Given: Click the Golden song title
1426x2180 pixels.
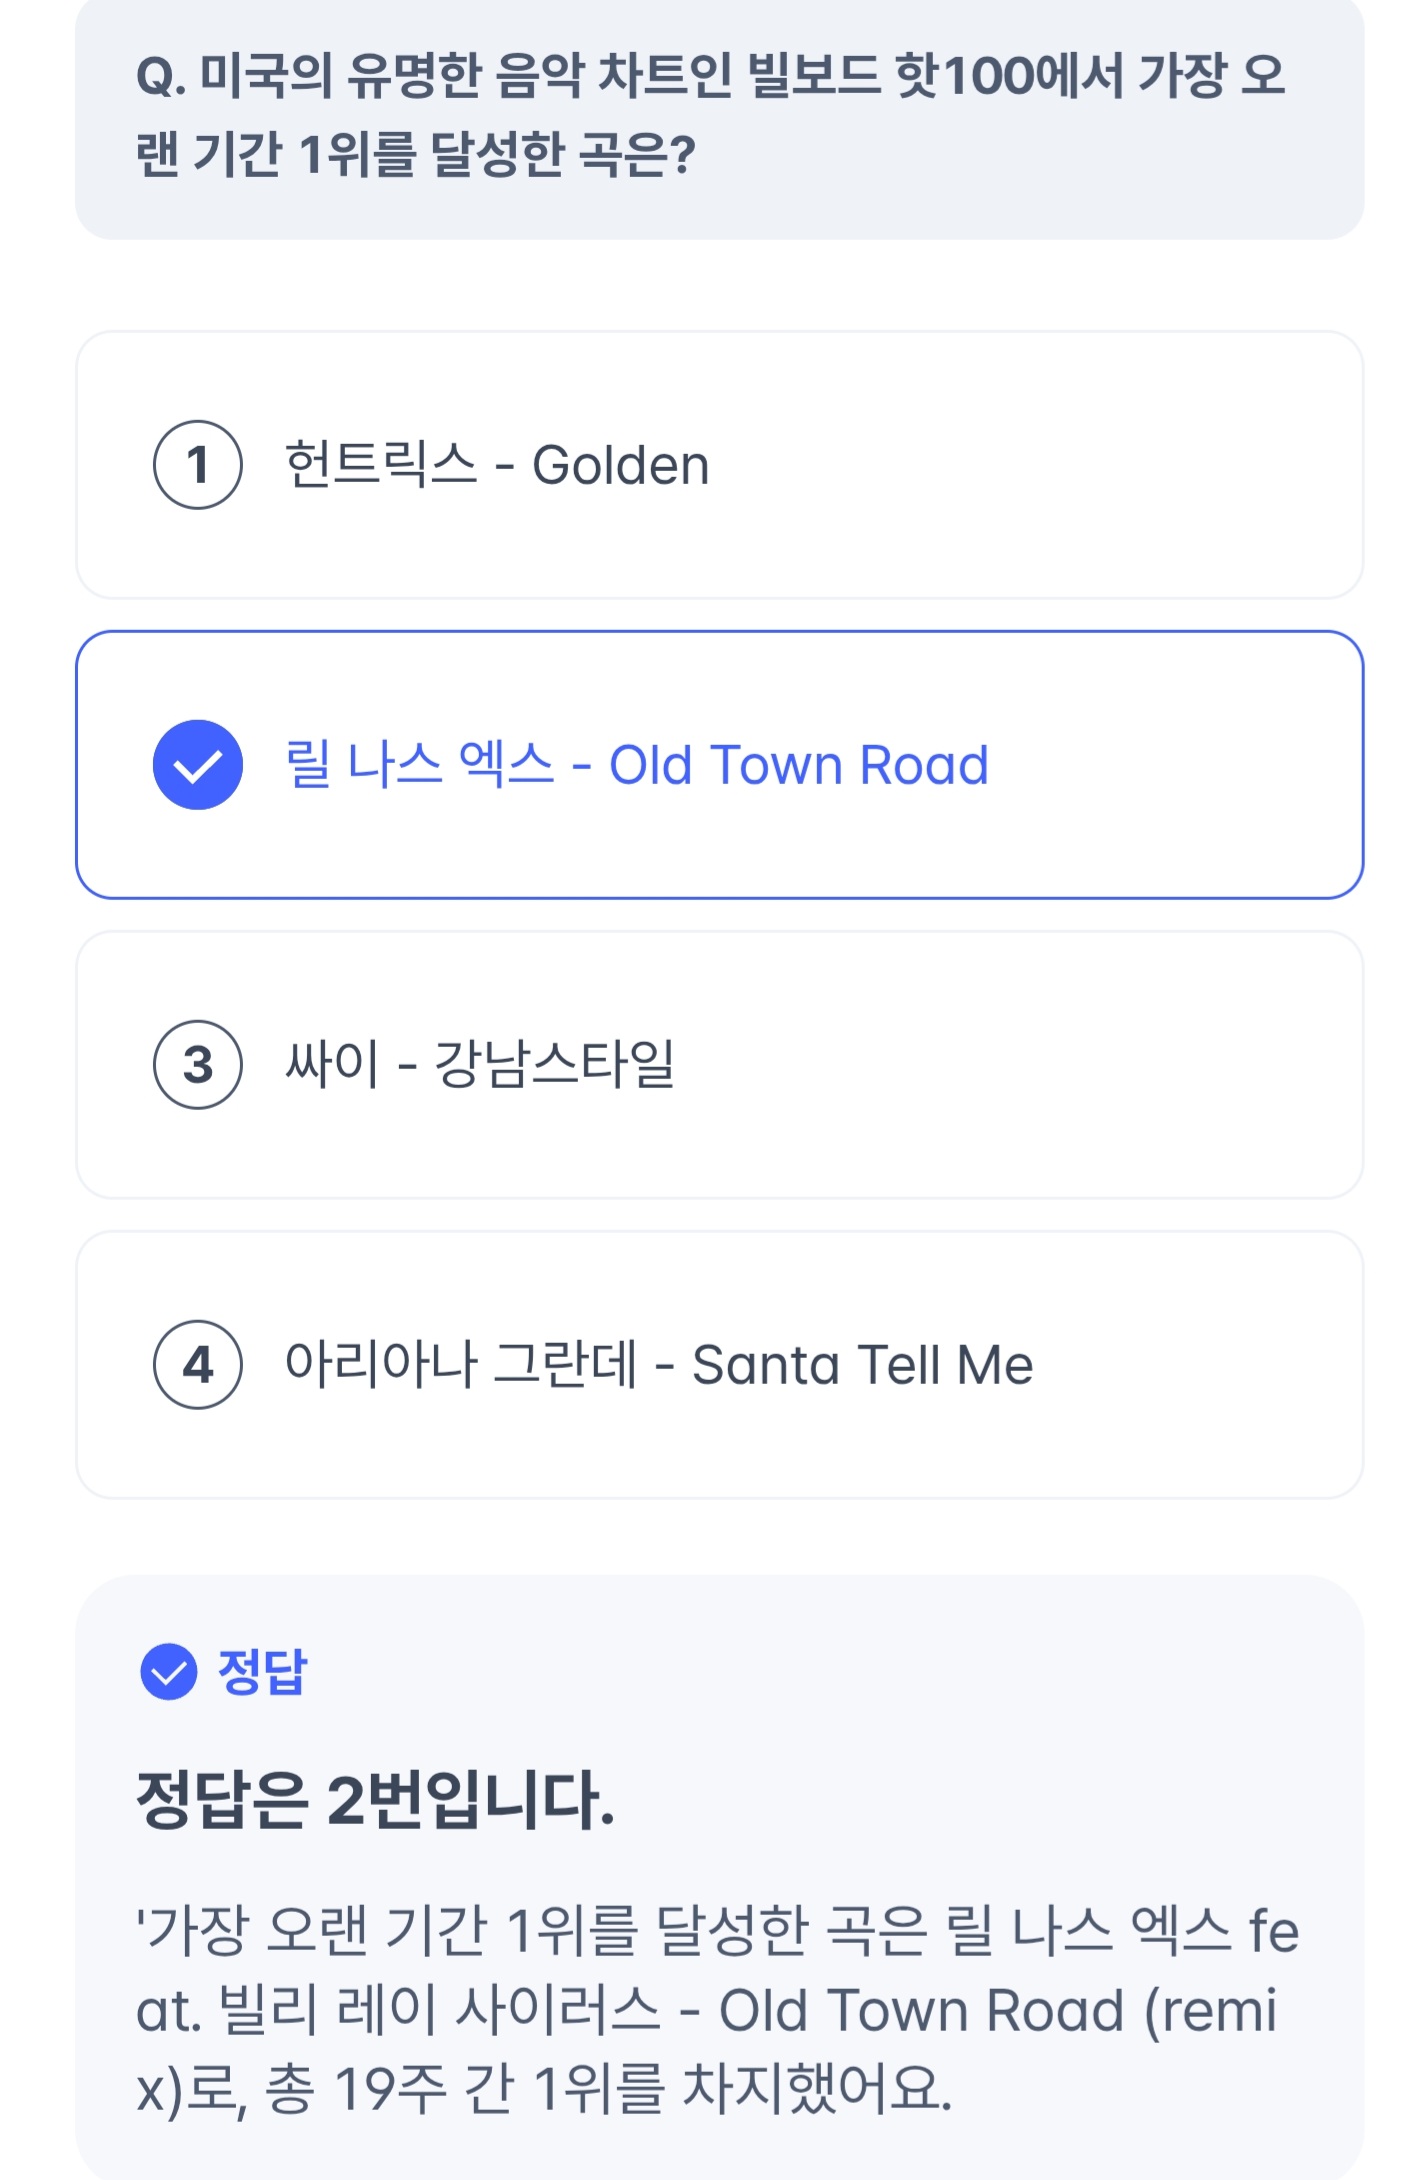Looking at the screenshot, I should point(620,465).
